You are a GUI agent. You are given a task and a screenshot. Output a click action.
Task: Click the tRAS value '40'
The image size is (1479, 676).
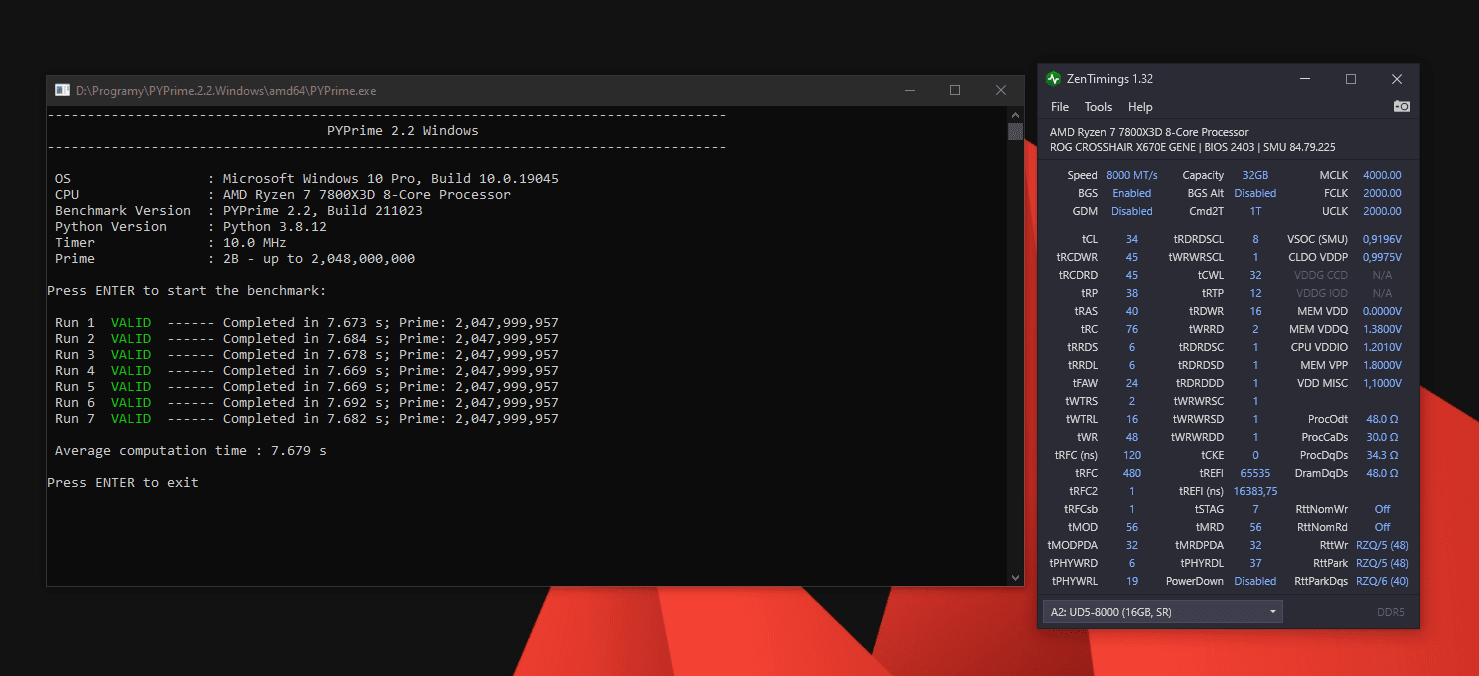tap(1132, 311)
